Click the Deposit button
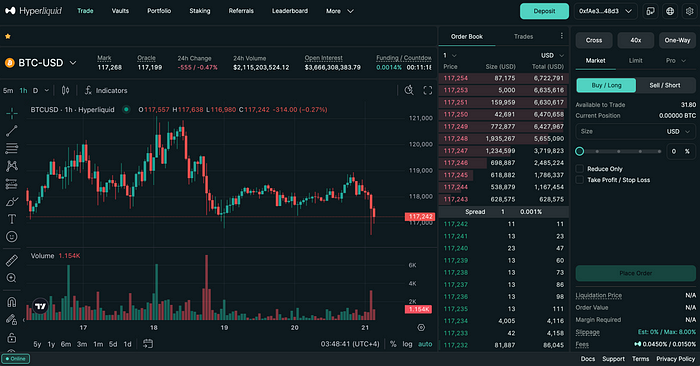This screenshot has height=366, width=700. coord(544,11)
